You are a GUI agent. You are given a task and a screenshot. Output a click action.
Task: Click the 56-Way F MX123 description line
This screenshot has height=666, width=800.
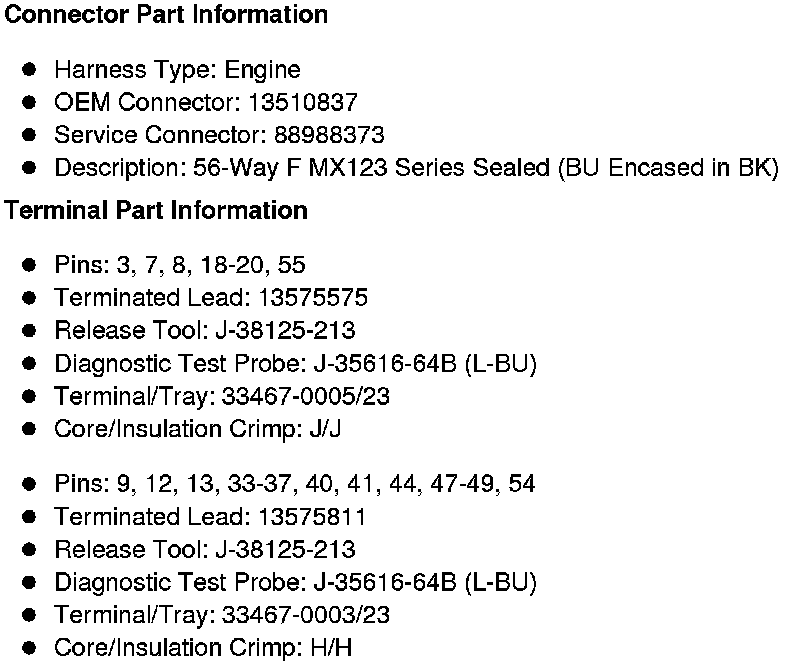[416, 167]
